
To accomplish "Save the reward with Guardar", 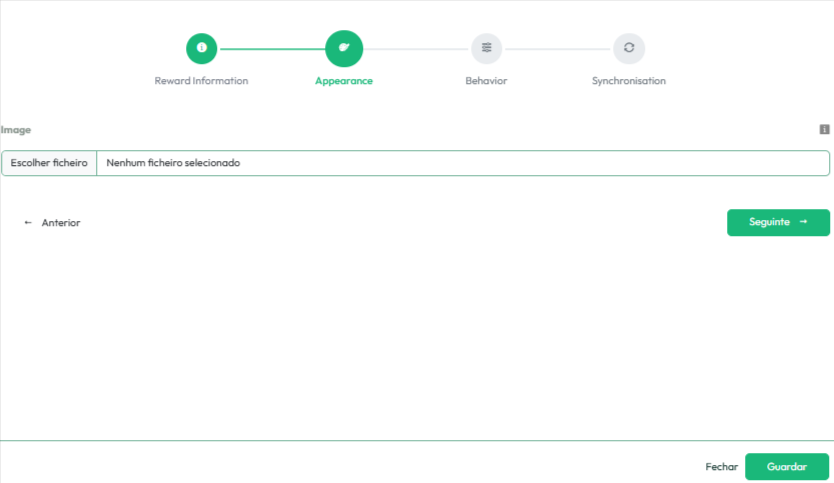I will click(x=786, y=467).
